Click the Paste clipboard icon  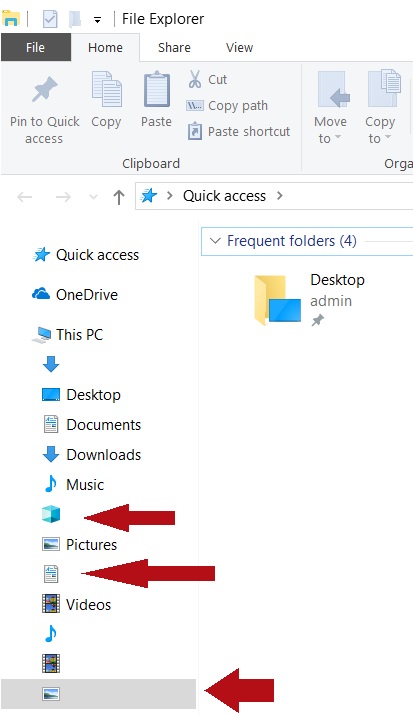[156, 89]
